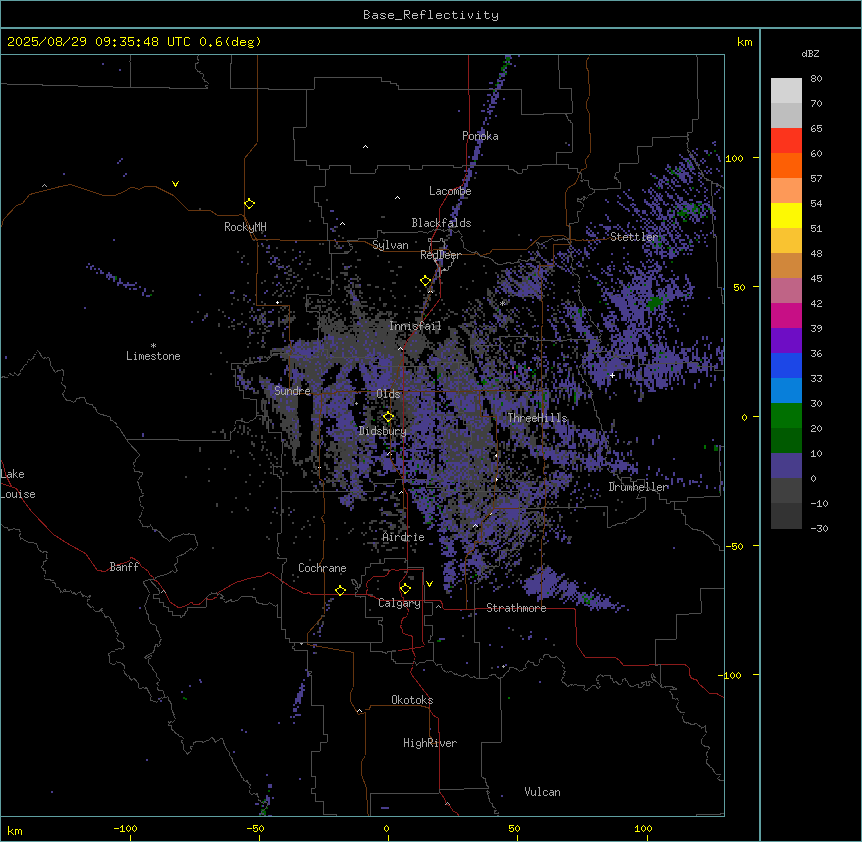Select the yellow V marker northwest of RockyMH

click(x=175, y=184)
